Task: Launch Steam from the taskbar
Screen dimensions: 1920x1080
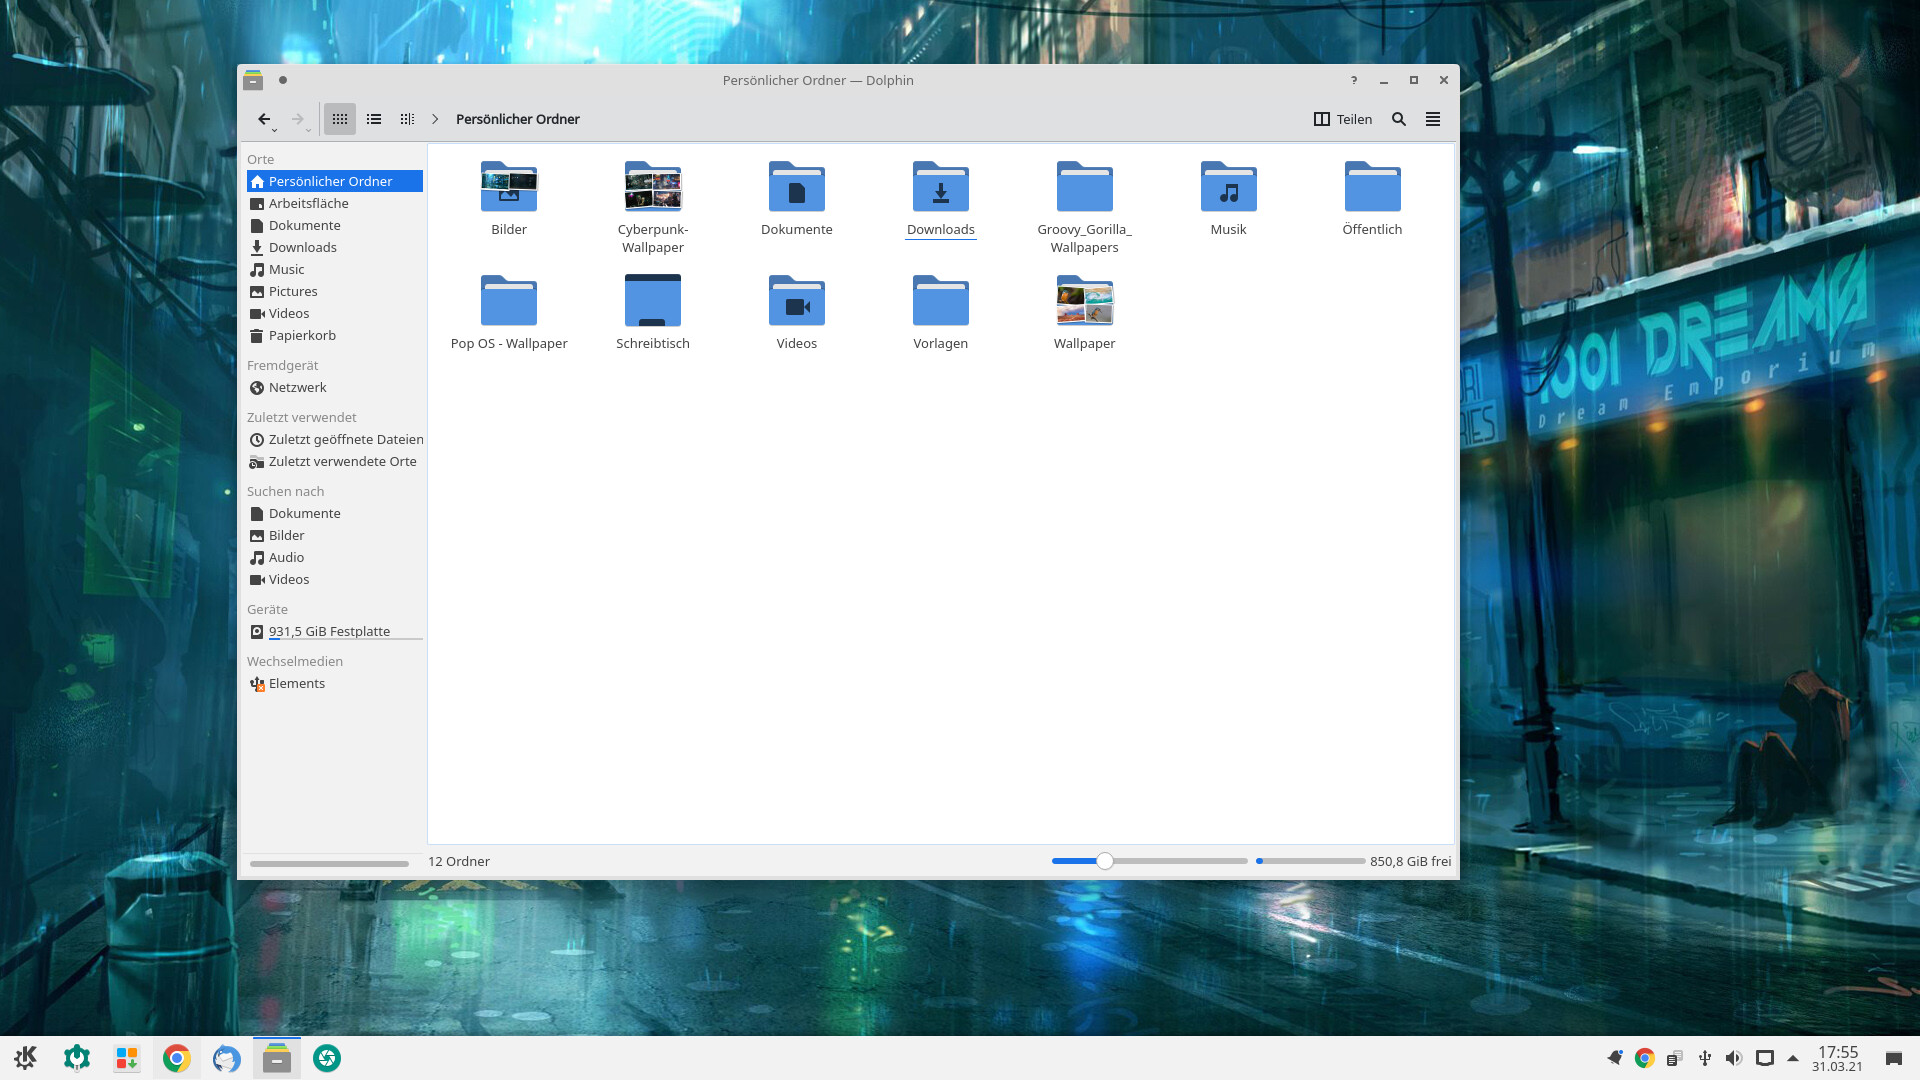Action: click(326, 1057)
